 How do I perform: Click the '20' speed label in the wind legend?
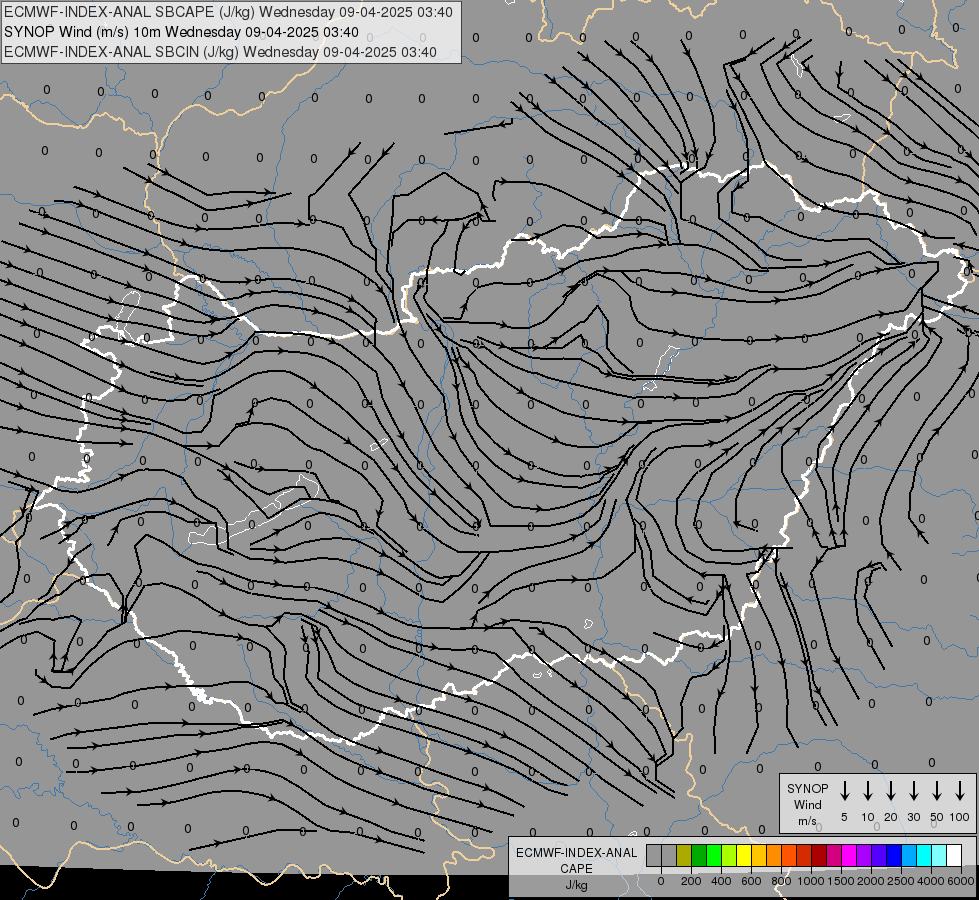pyautogui.click(x=891, y=817)
